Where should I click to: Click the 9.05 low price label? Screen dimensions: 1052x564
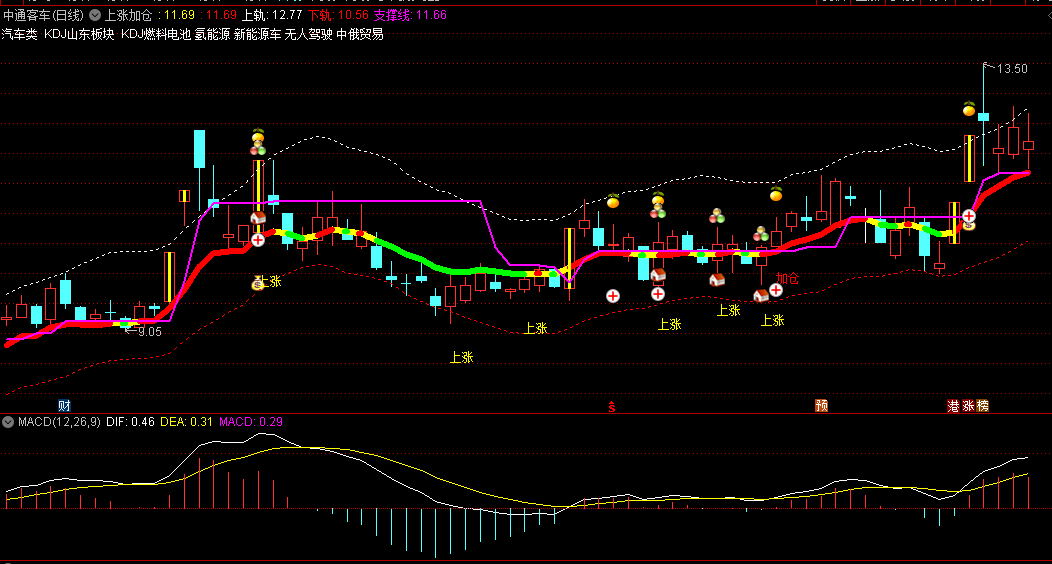pyautogui.click(x=149, y=331)
